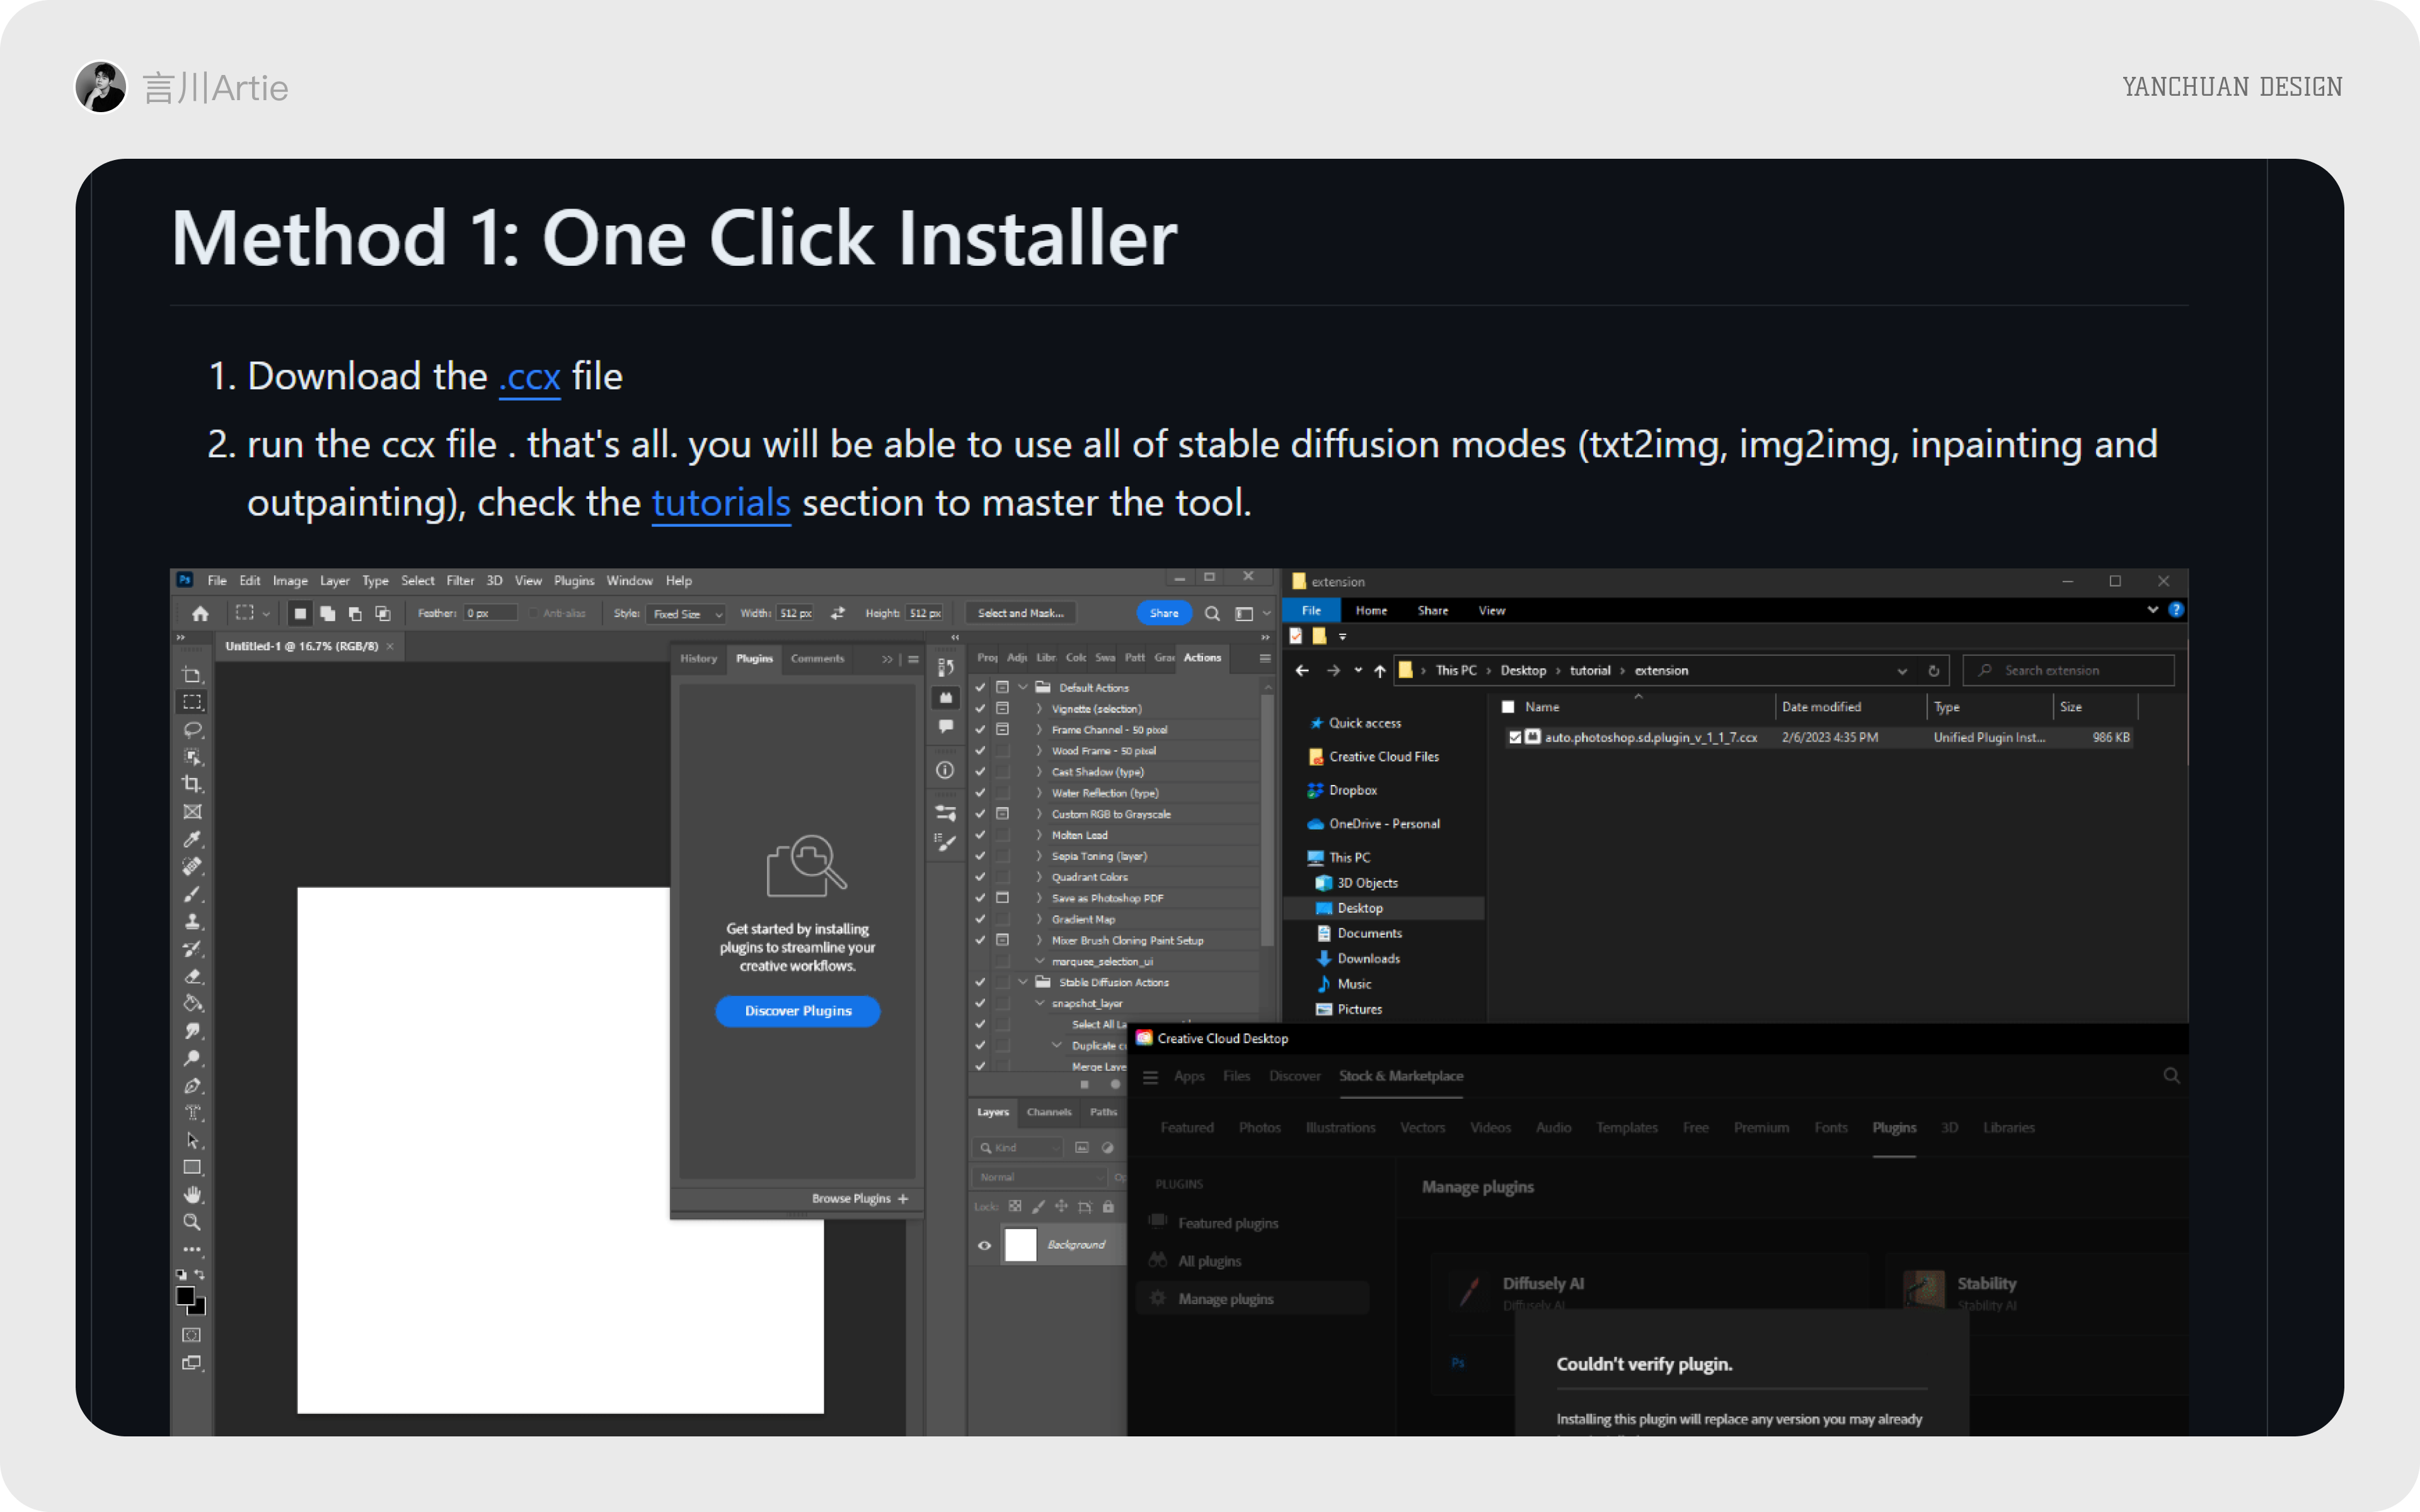Open the Explorer View ribbon tab
The width and height of the screenshot is (2420, 1512).
point(1492,610)
